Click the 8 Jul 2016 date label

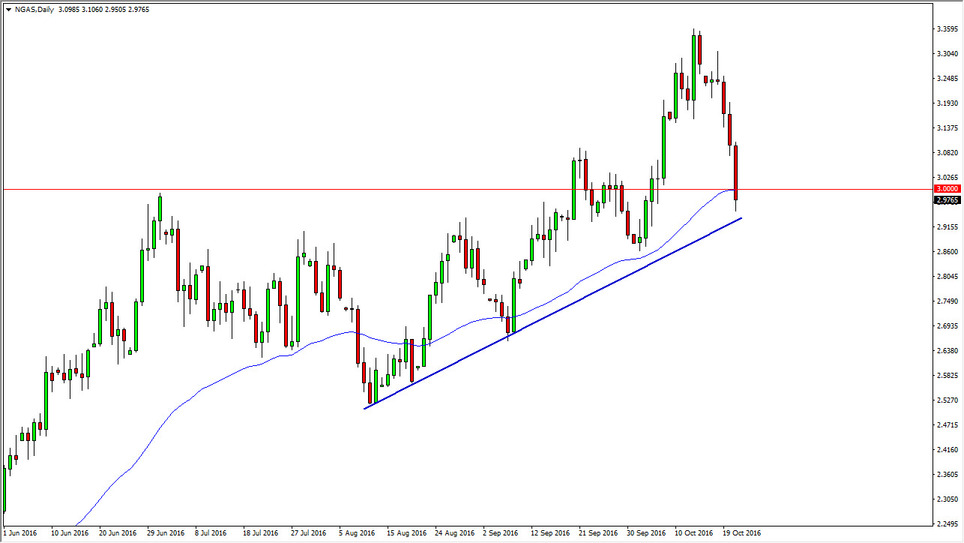[211, 533]
